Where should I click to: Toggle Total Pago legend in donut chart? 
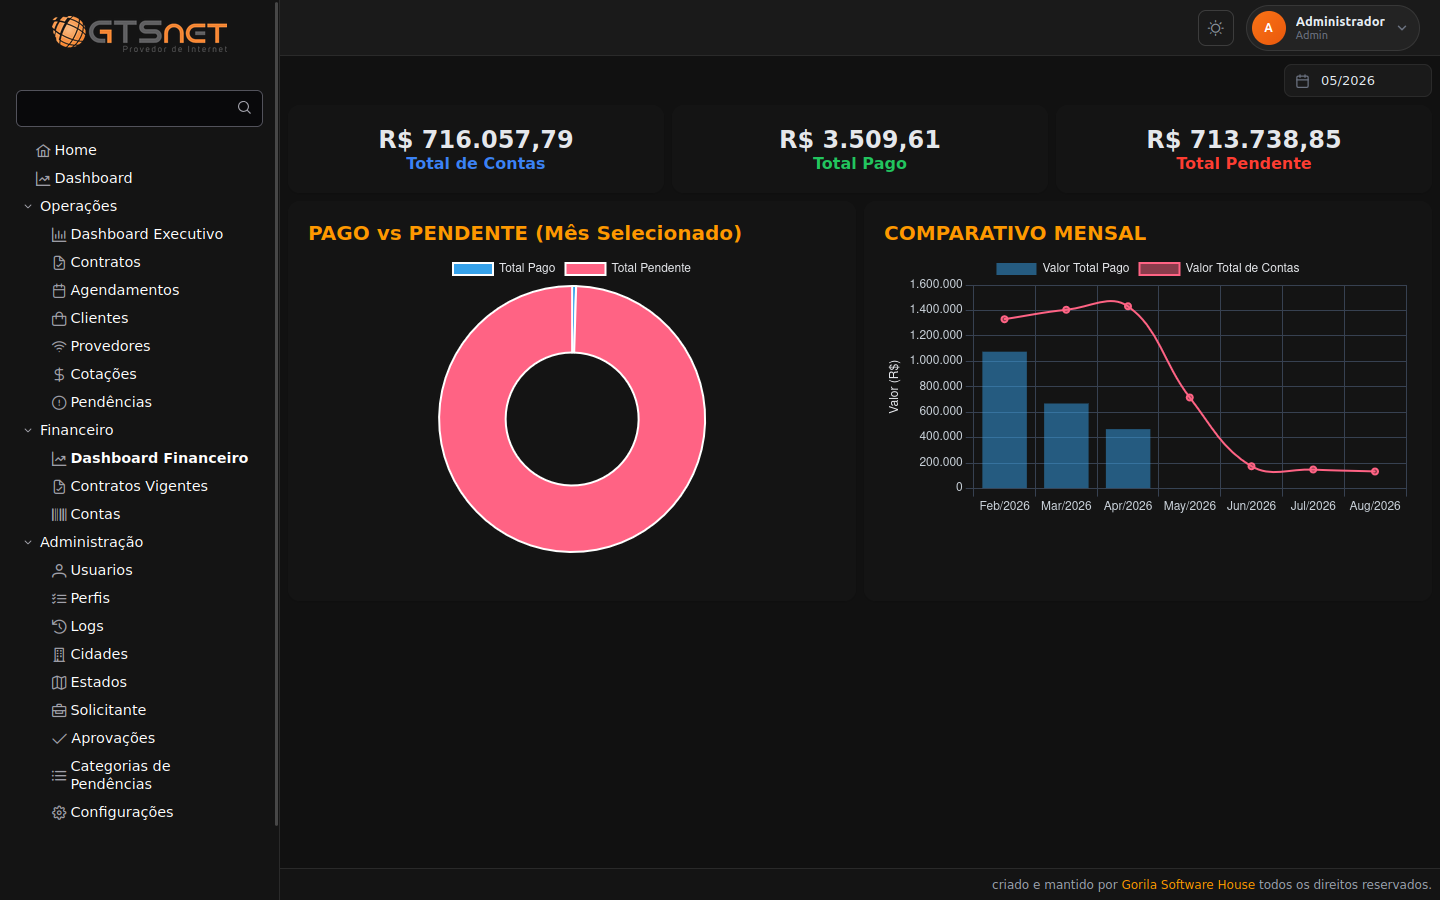pyautogui.click(x=504, y=268)
